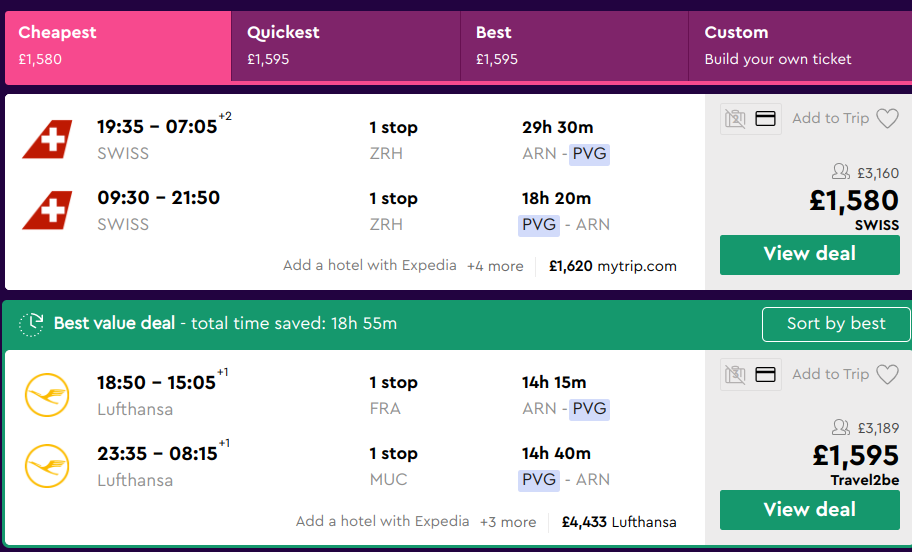Select the Cheapest sorting tab
The height and width of the screenshot is (552, 912).
(x=117, y=46)
